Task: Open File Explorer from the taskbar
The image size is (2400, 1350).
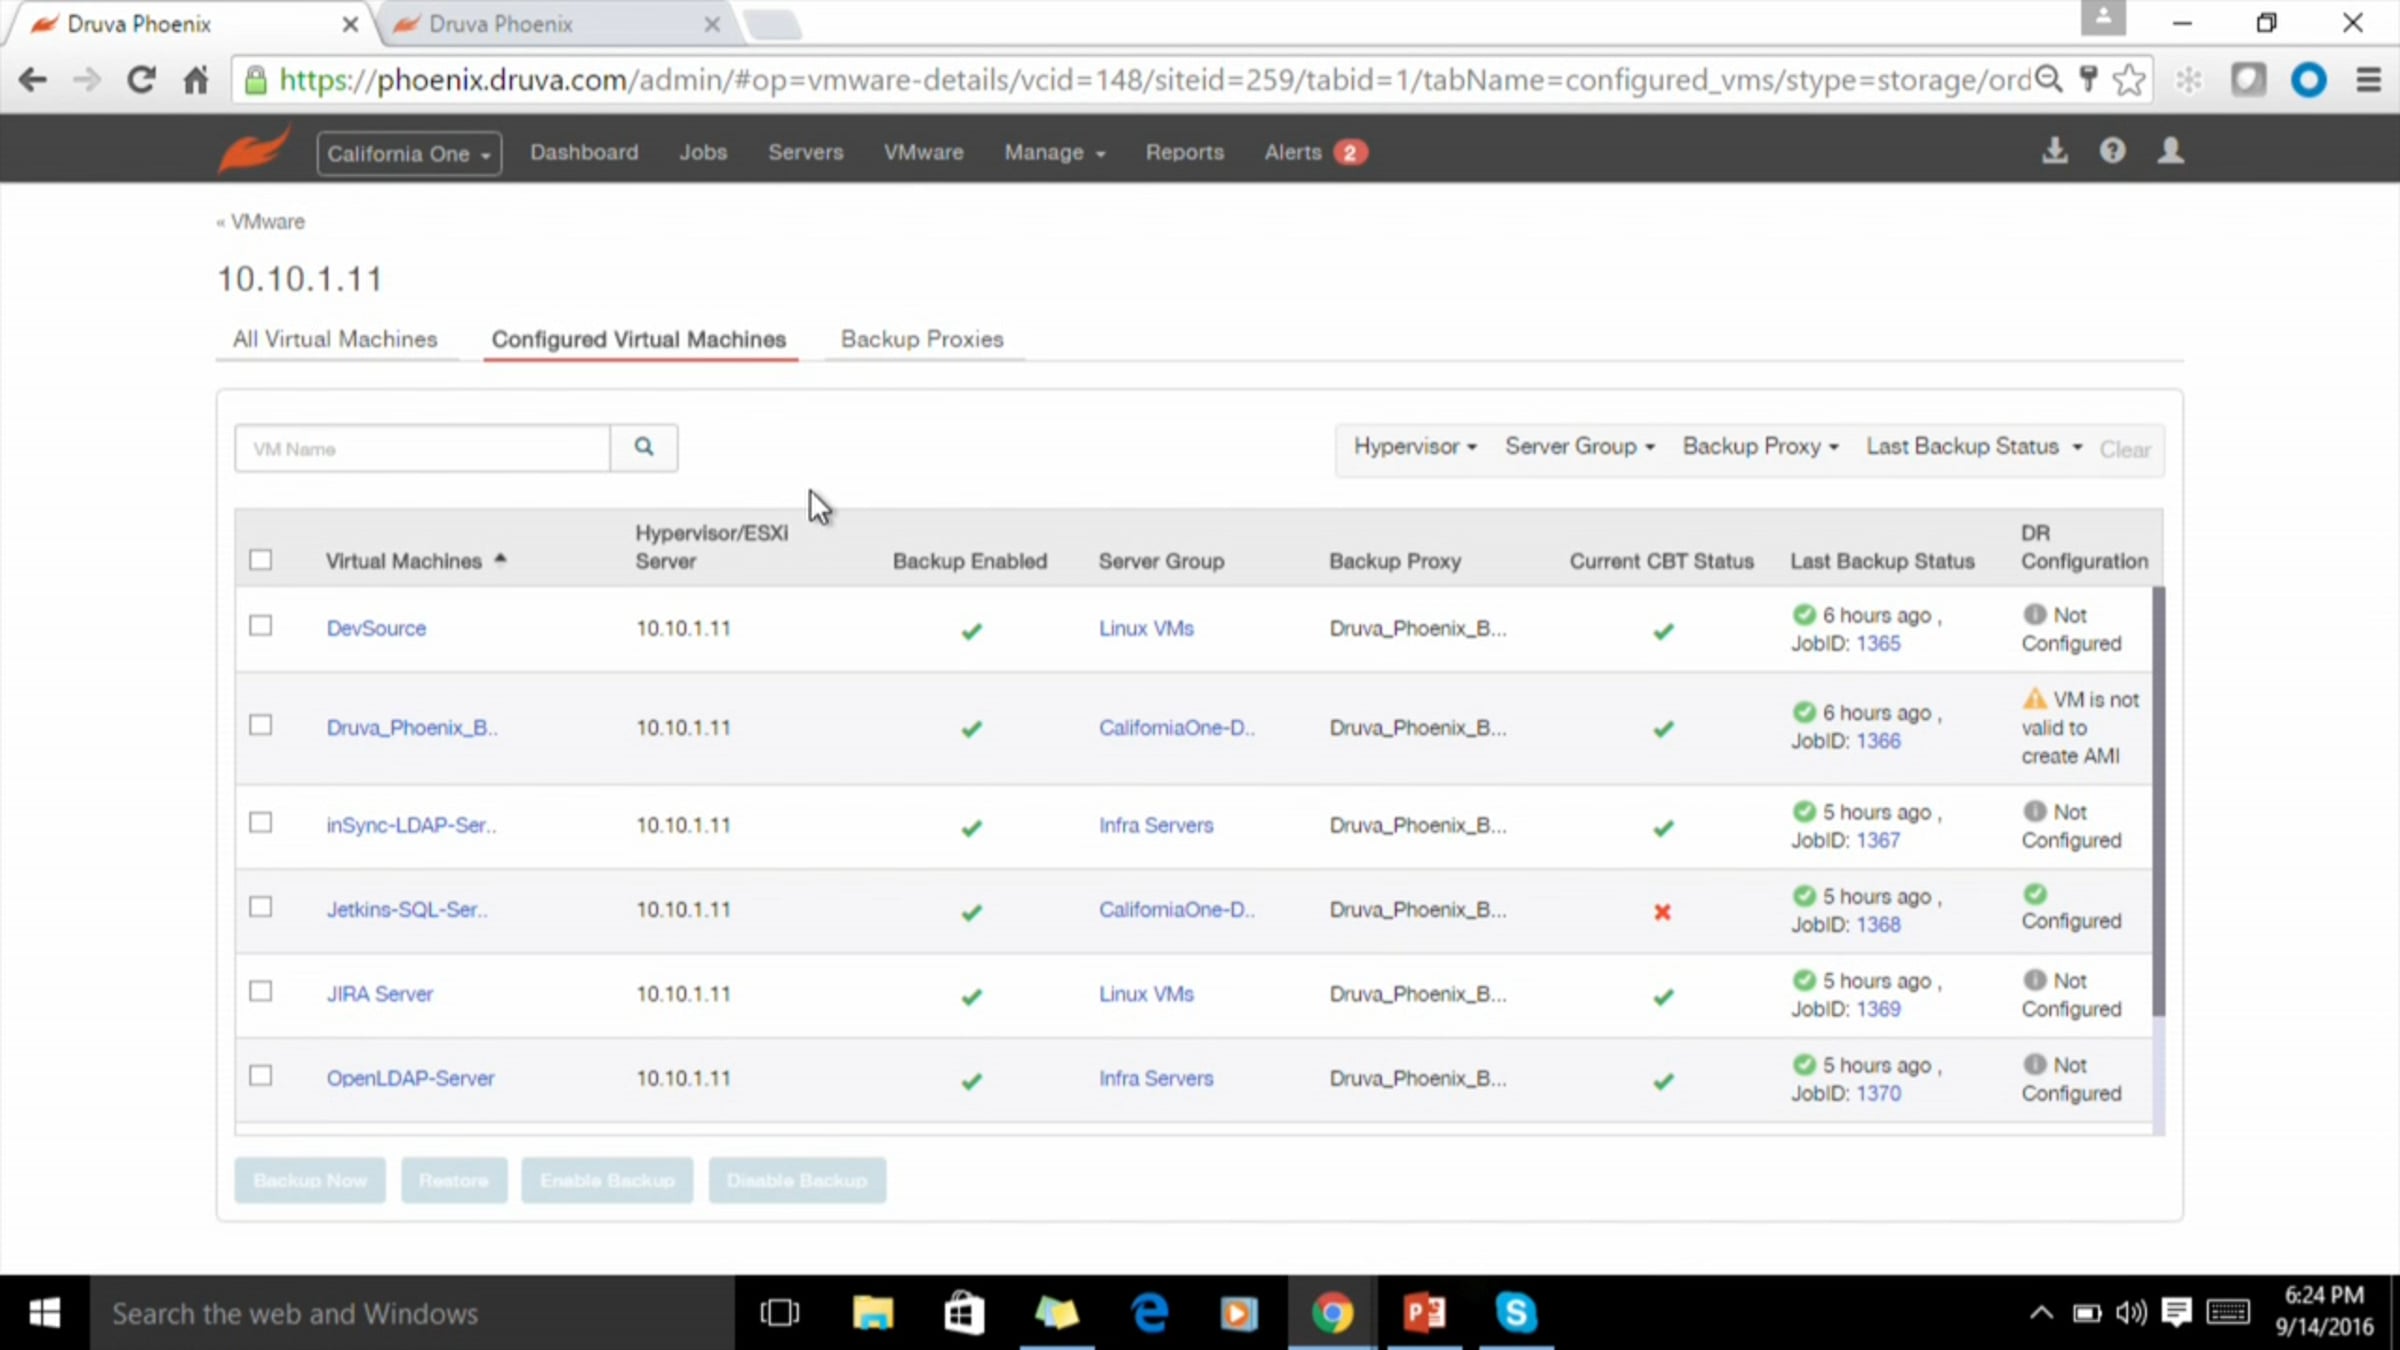Action: [872, 1313]
